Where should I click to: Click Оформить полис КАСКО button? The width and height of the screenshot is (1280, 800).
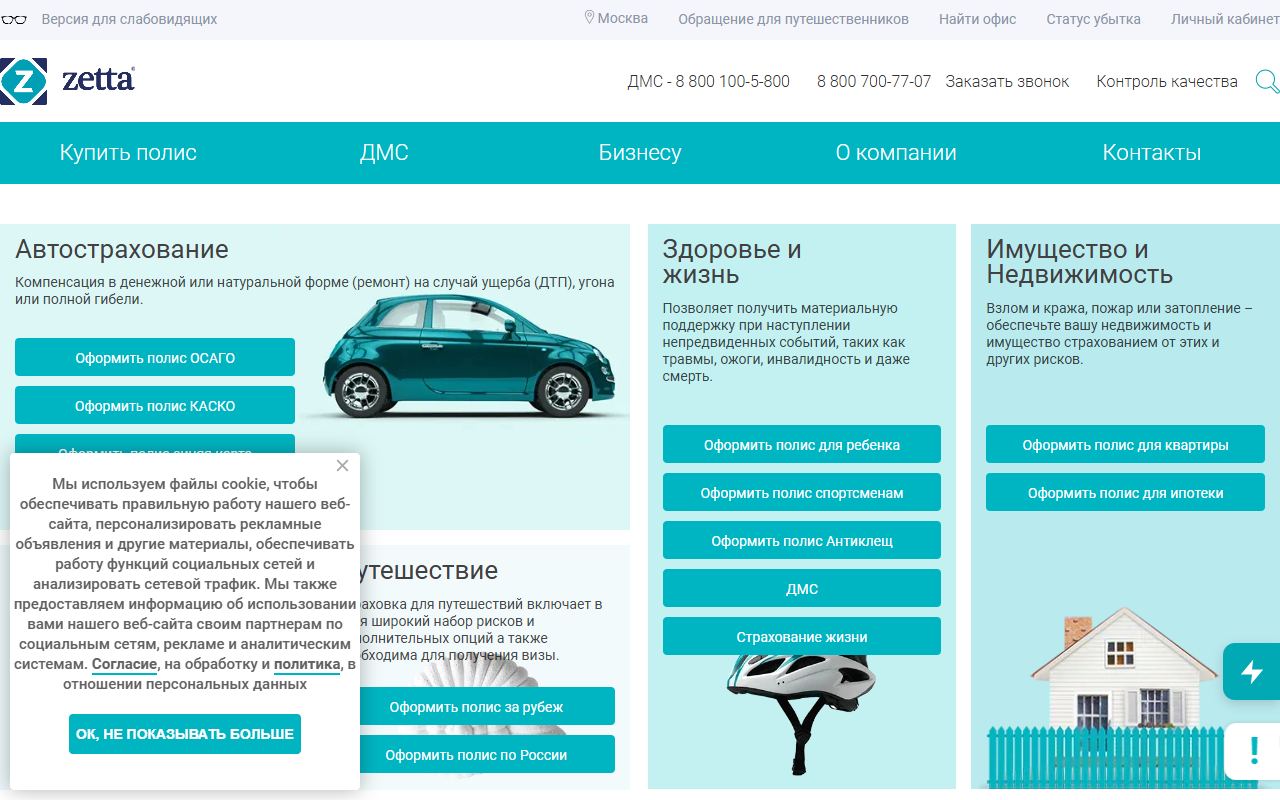point(155,405)
